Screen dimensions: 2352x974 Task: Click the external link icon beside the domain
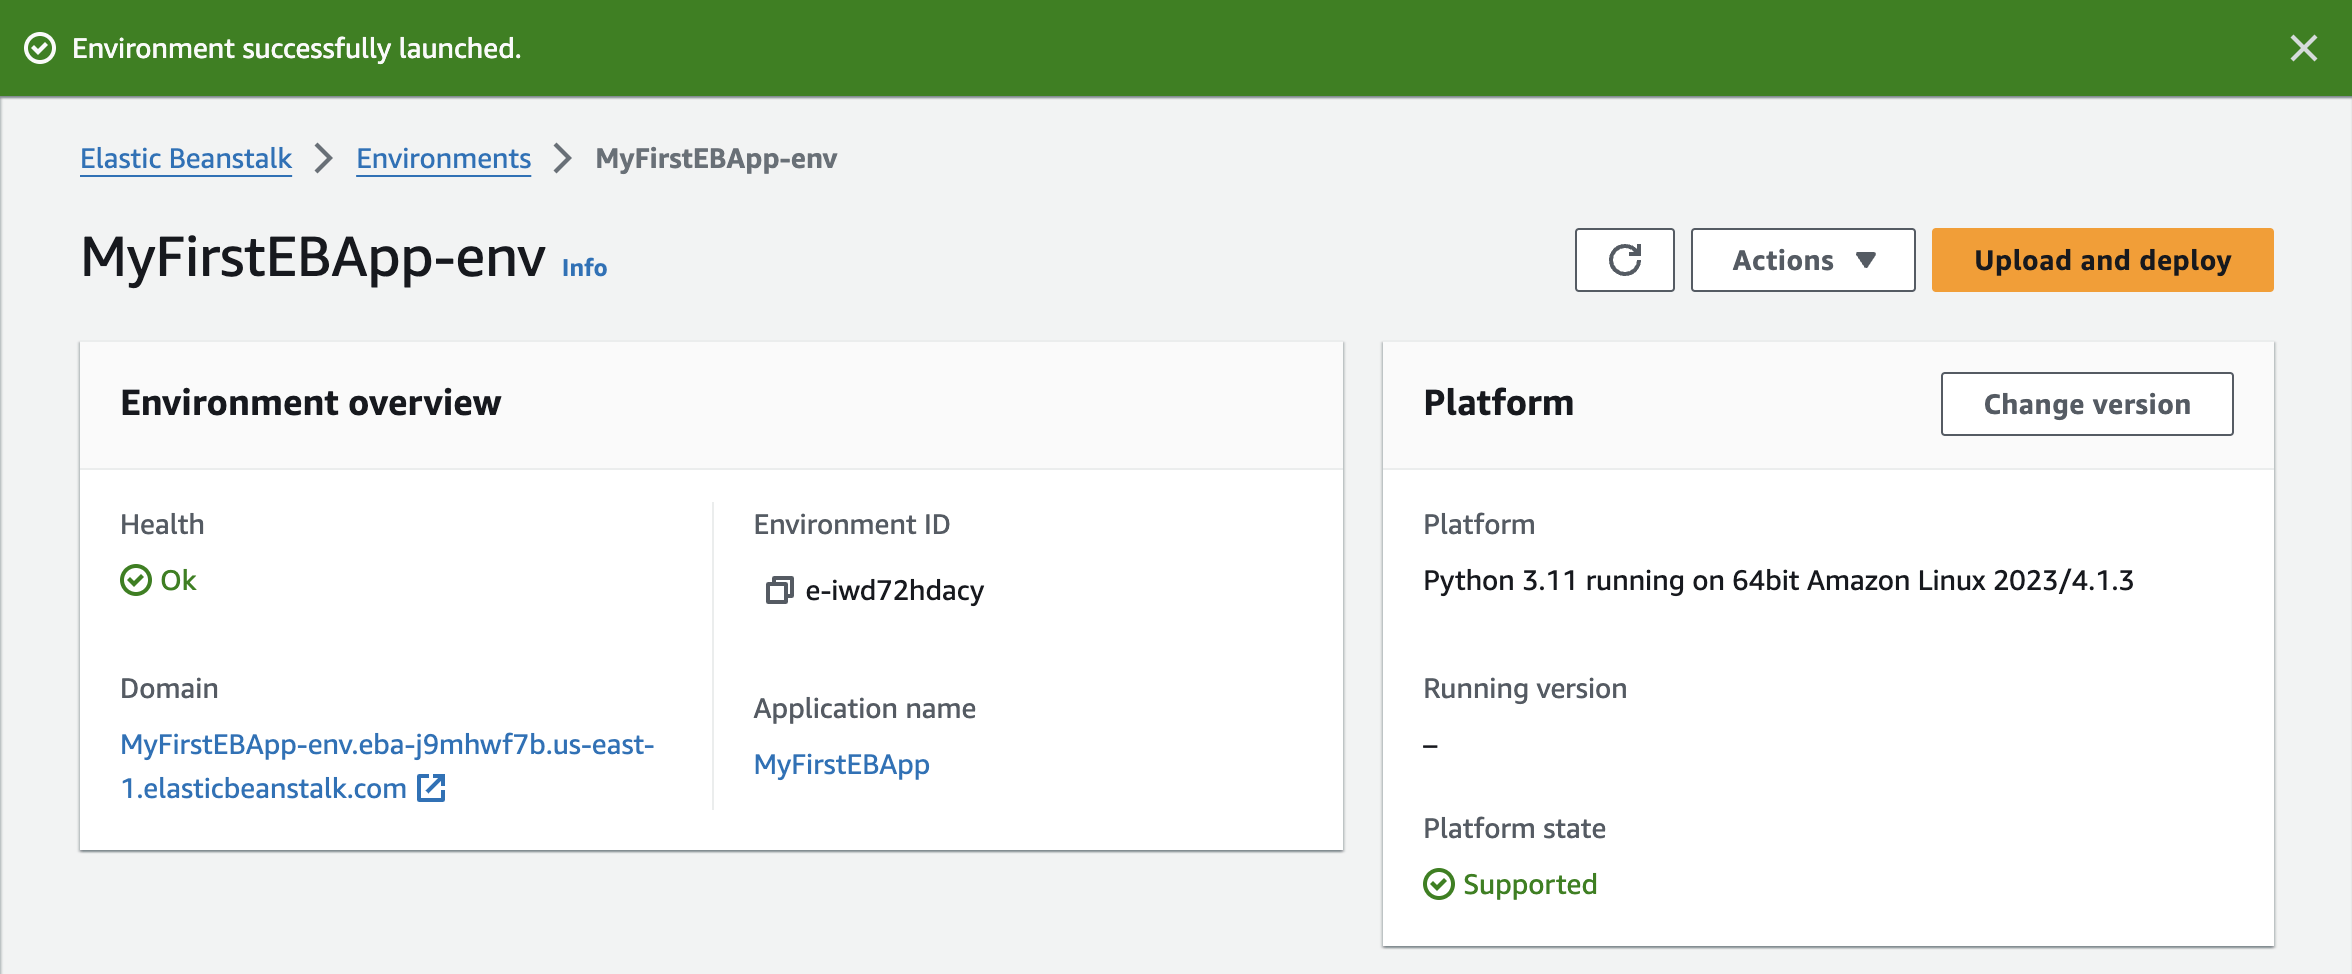tap(431, 788)
